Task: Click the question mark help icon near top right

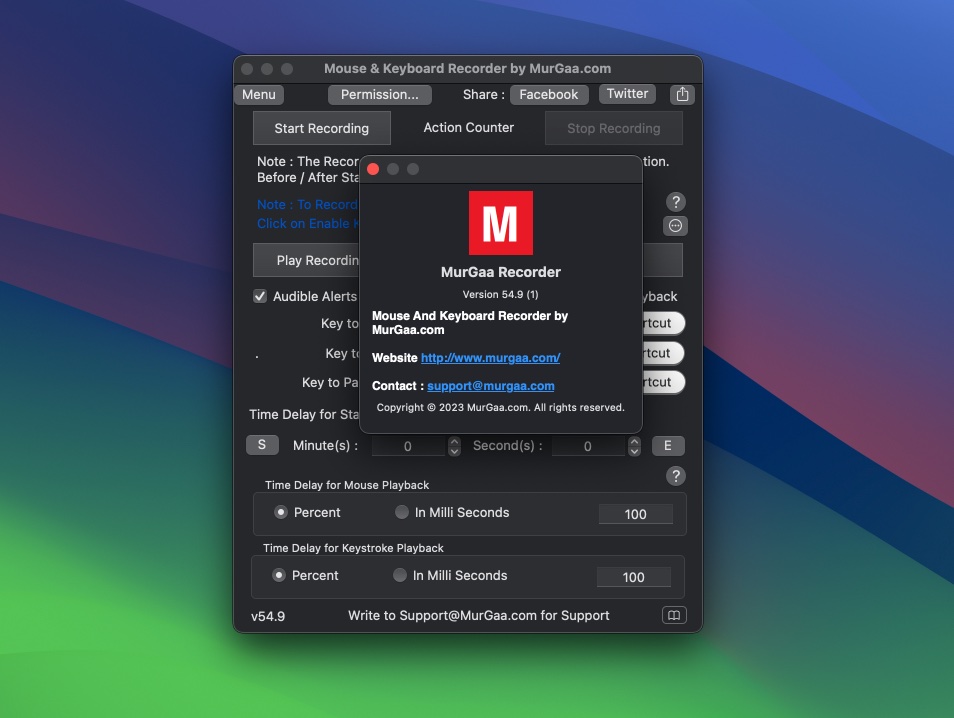Action: (676, 201)
